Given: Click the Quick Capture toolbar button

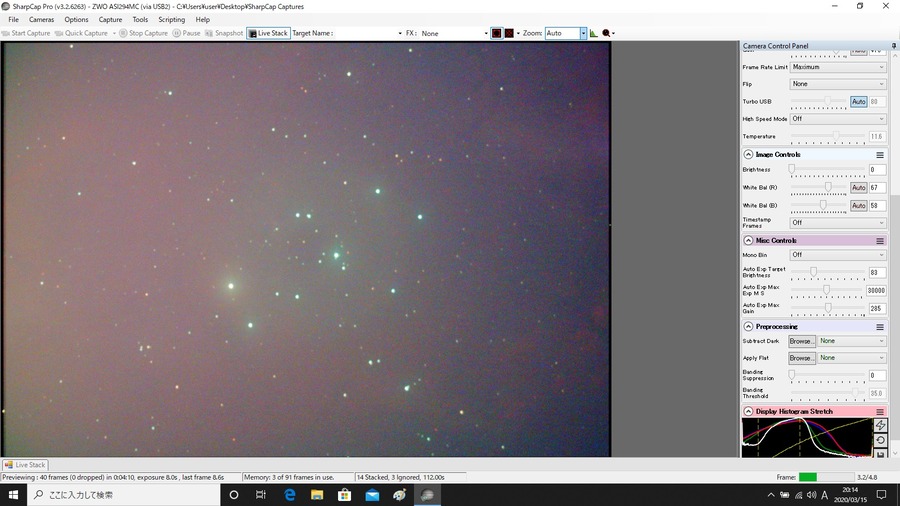Looking at the screenshot, I should coord(82,33).
